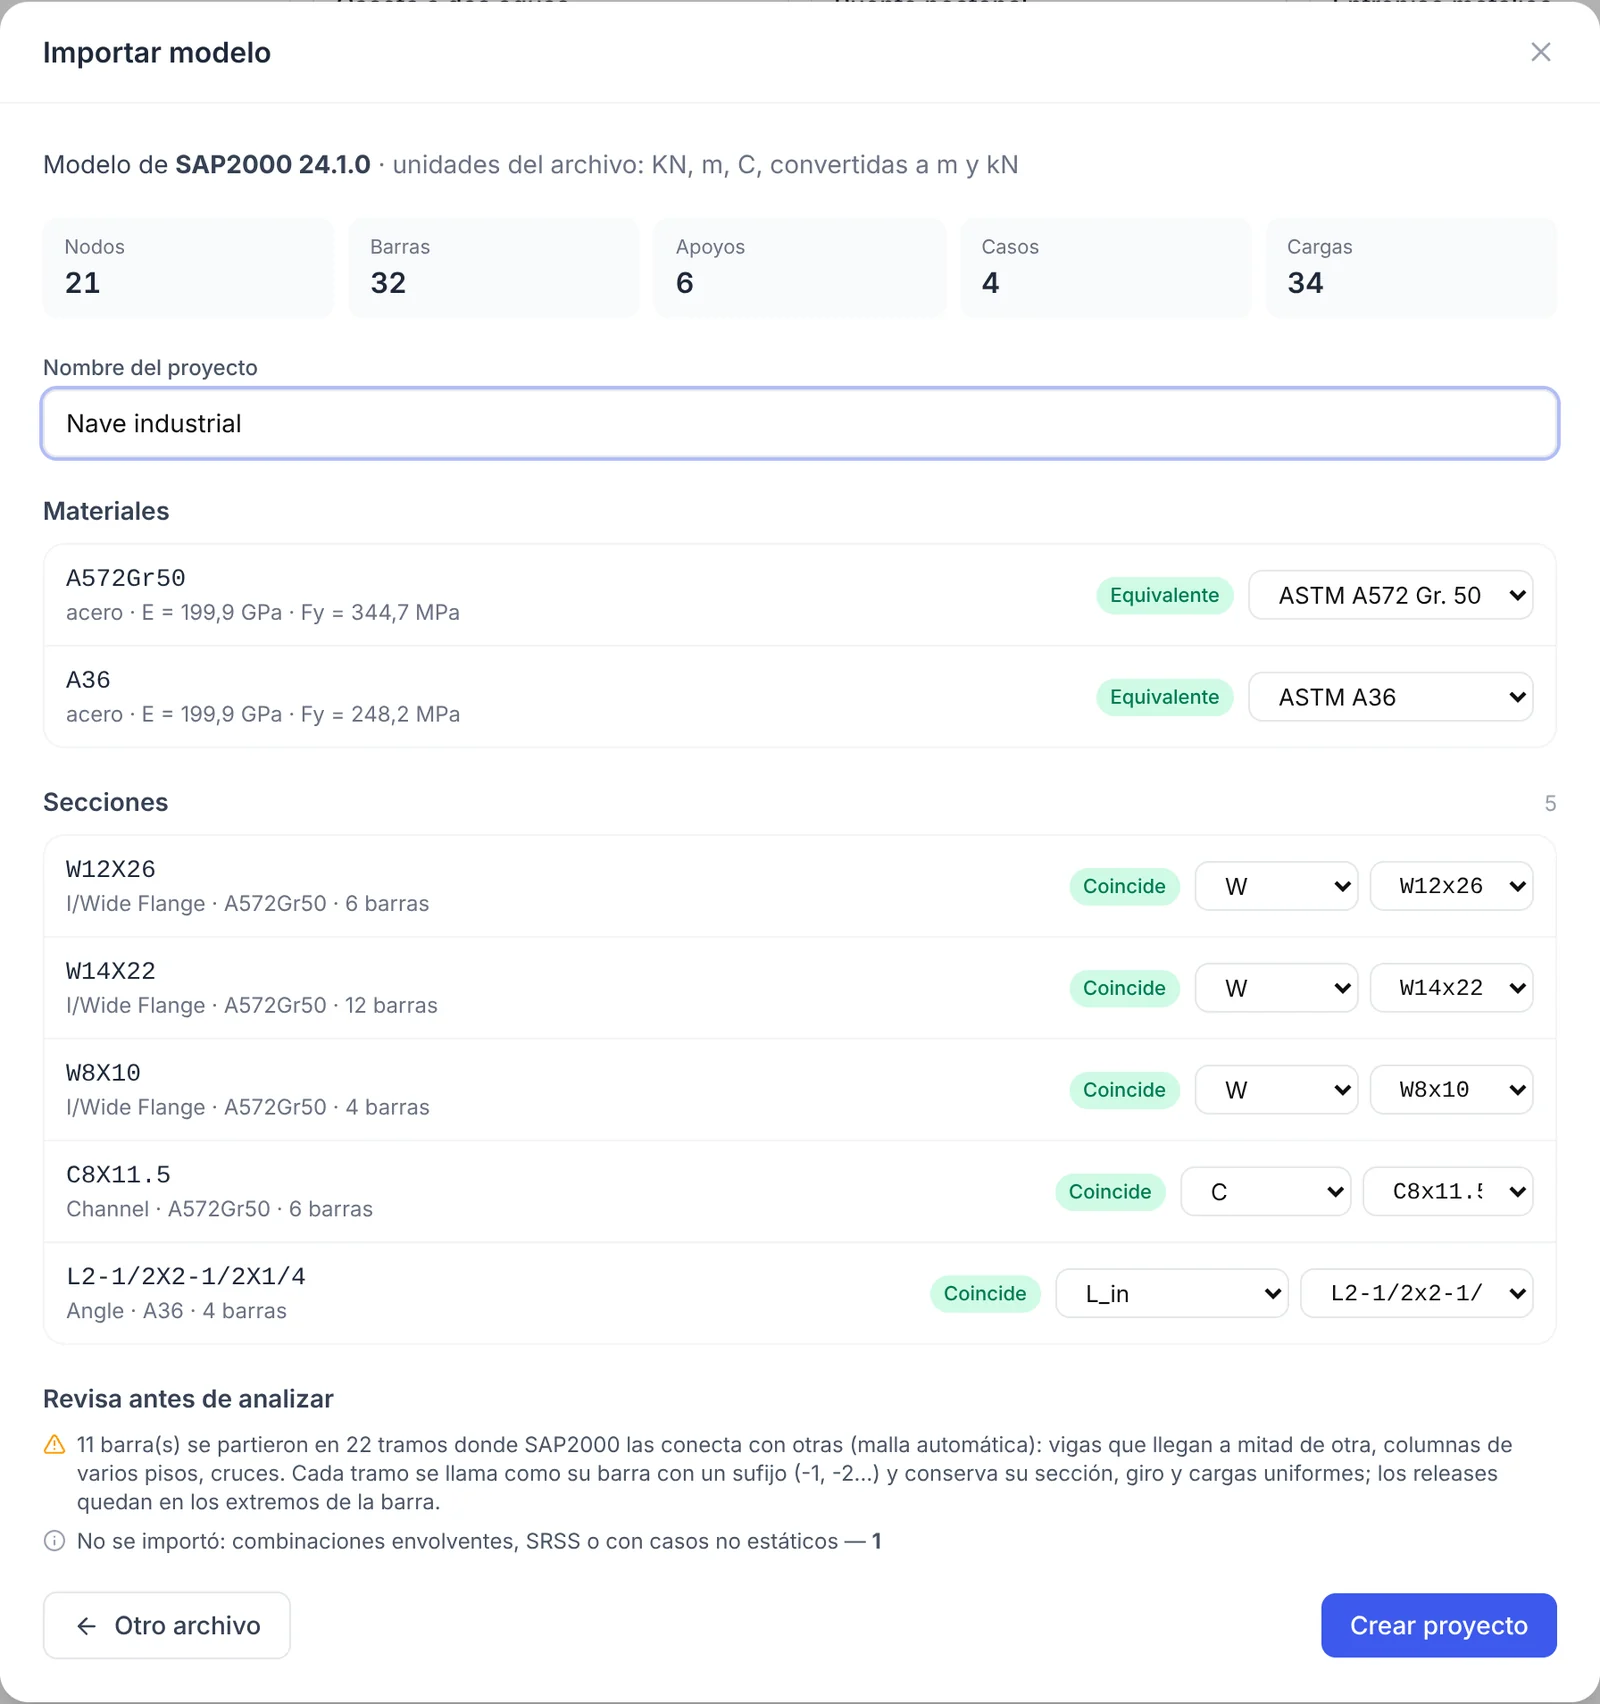Open the ASTM A572 Gr. 50 material dropdown

1390,595
